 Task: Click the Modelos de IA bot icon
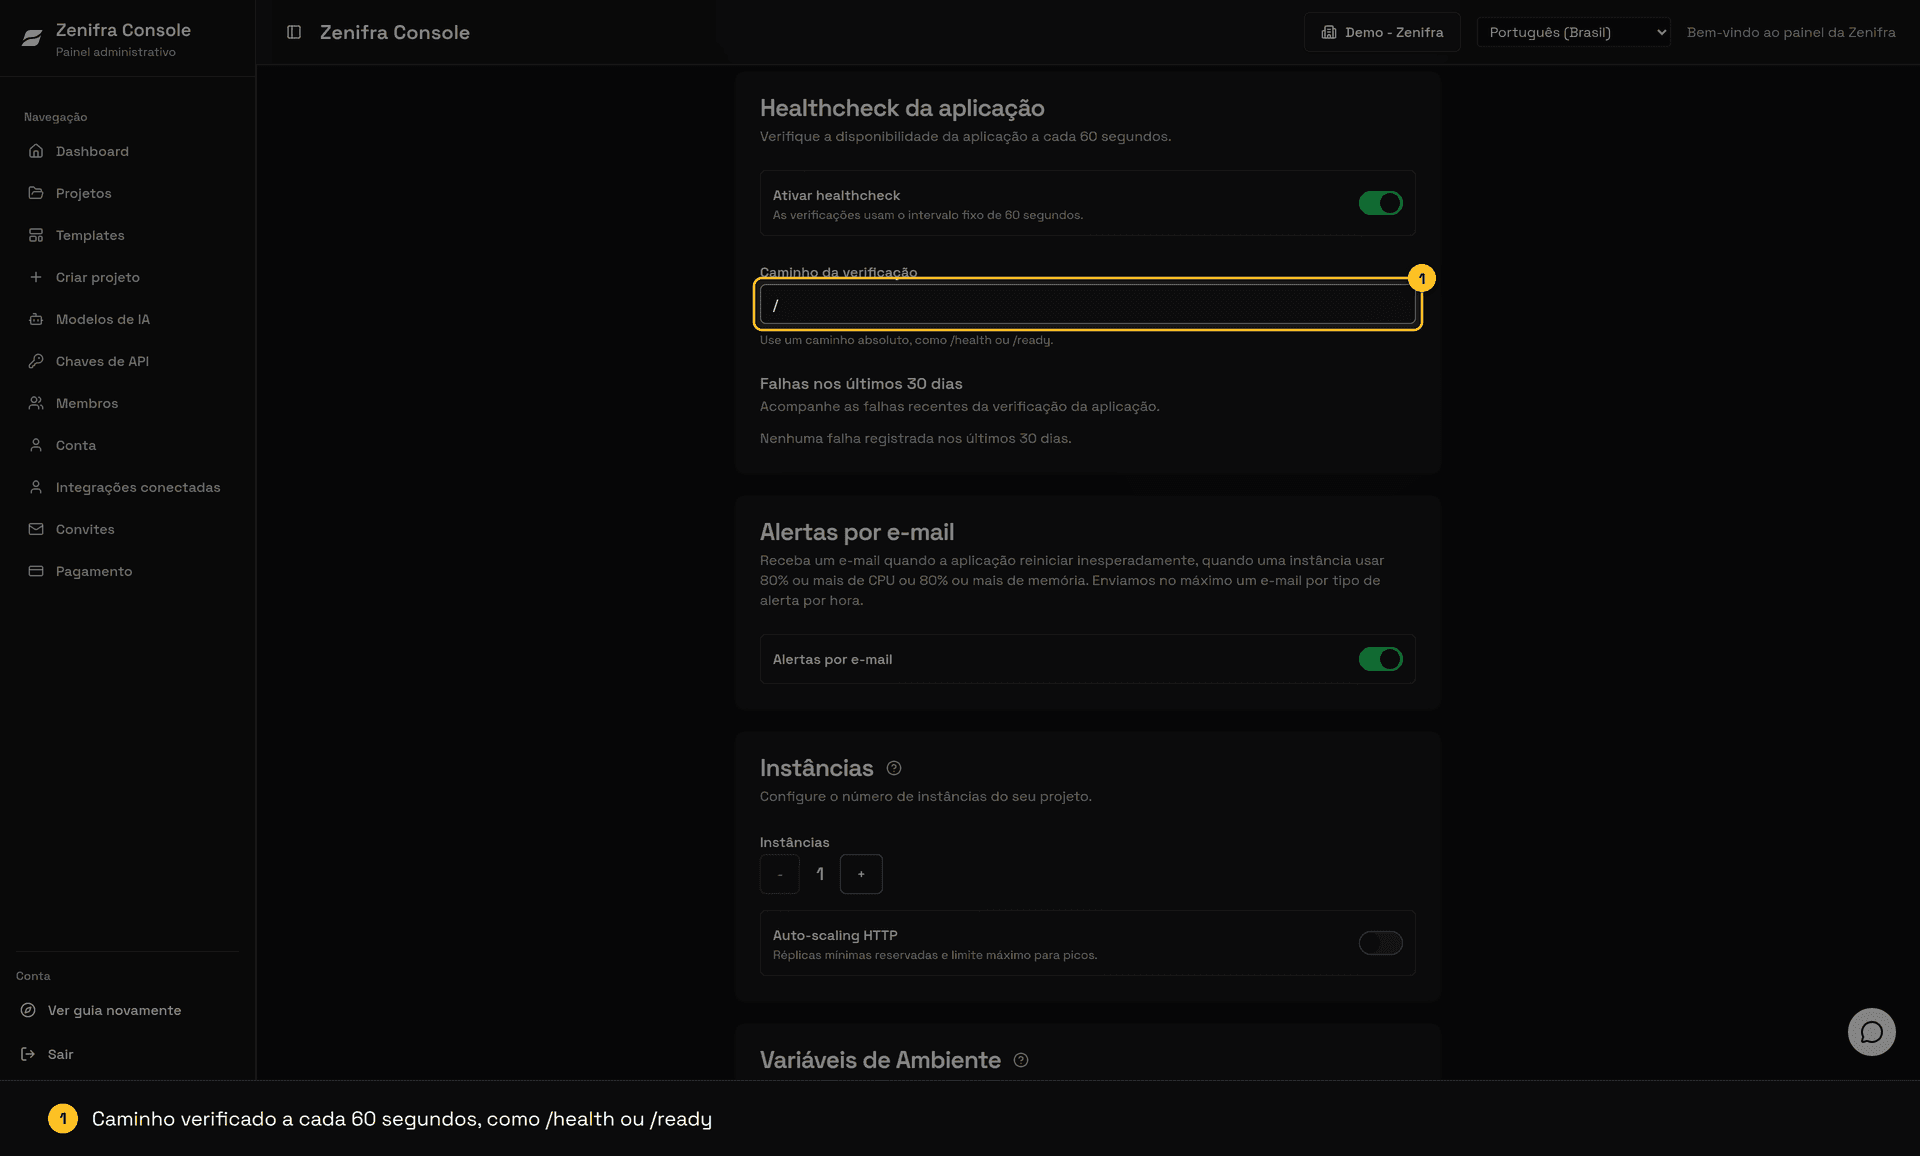click(36, 319)
